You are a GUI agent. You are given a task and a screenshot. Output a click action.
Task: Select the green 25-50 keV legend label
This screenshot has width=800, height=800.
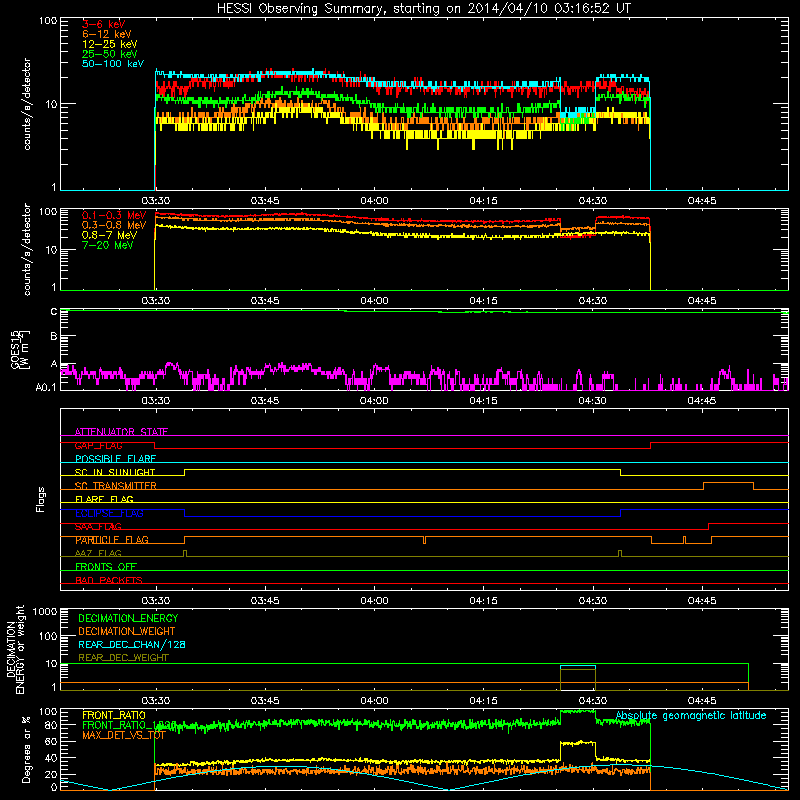(x=109, y=54)
